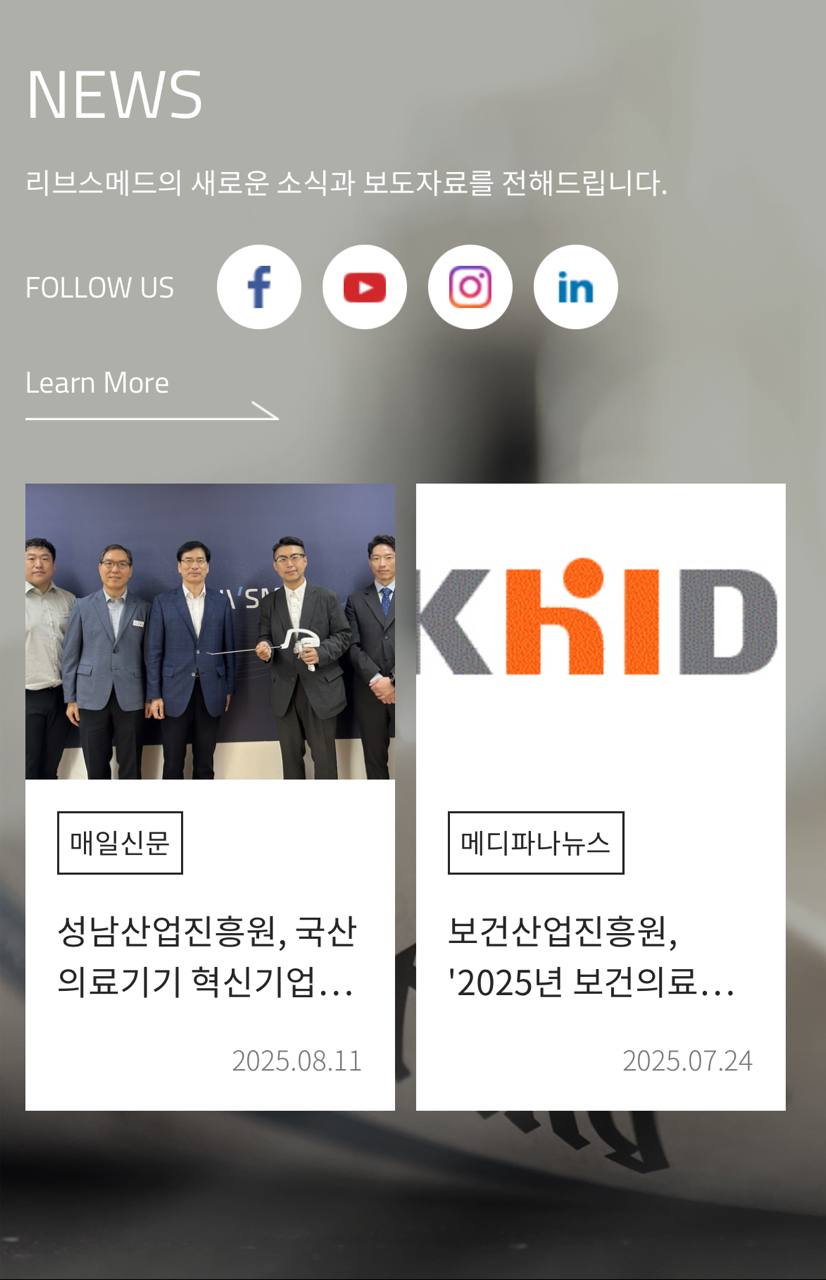Click the truncated 의료기기 혁신기업… title line
Viewport: 826px width, 1280px height.
coord(206,983)
